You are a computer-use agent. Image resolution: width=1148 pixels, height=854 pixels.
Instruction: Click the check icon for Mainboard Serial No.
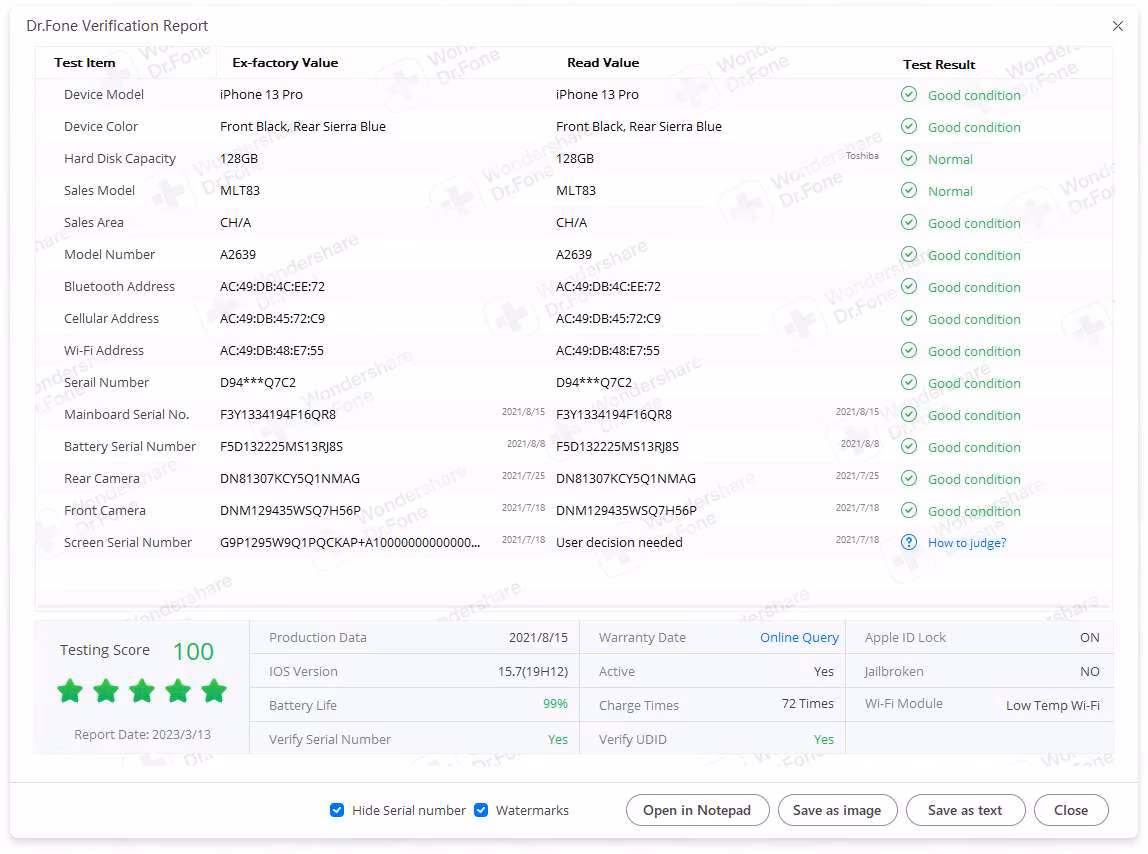click(x=909, y=415)
